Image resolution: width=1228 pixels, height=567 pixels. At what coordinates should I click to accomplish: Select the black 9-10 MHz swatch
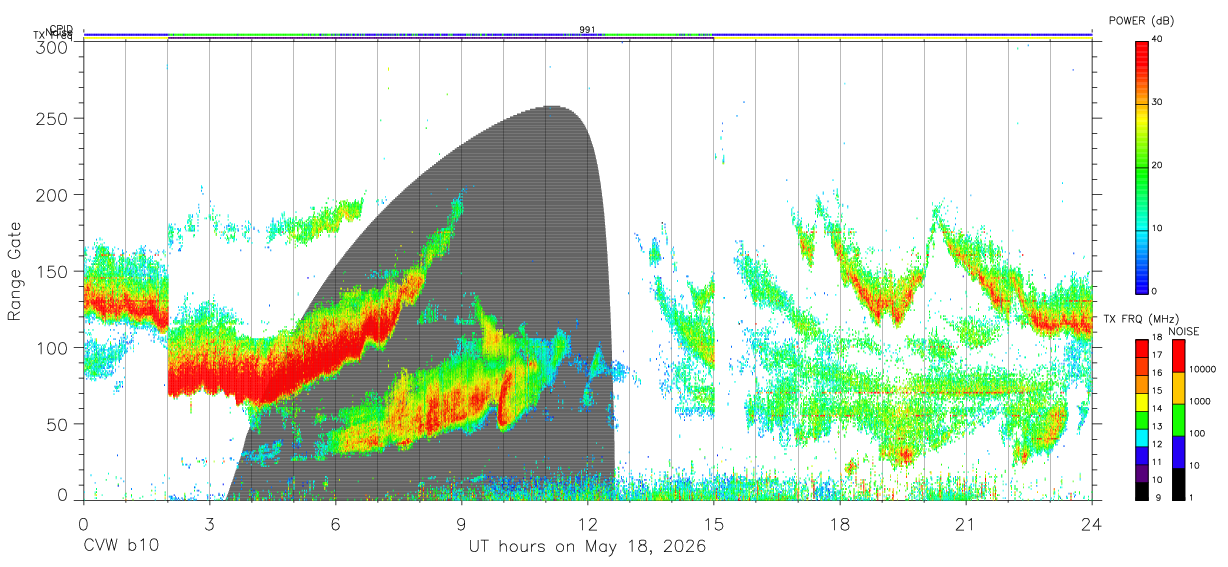1141,489
